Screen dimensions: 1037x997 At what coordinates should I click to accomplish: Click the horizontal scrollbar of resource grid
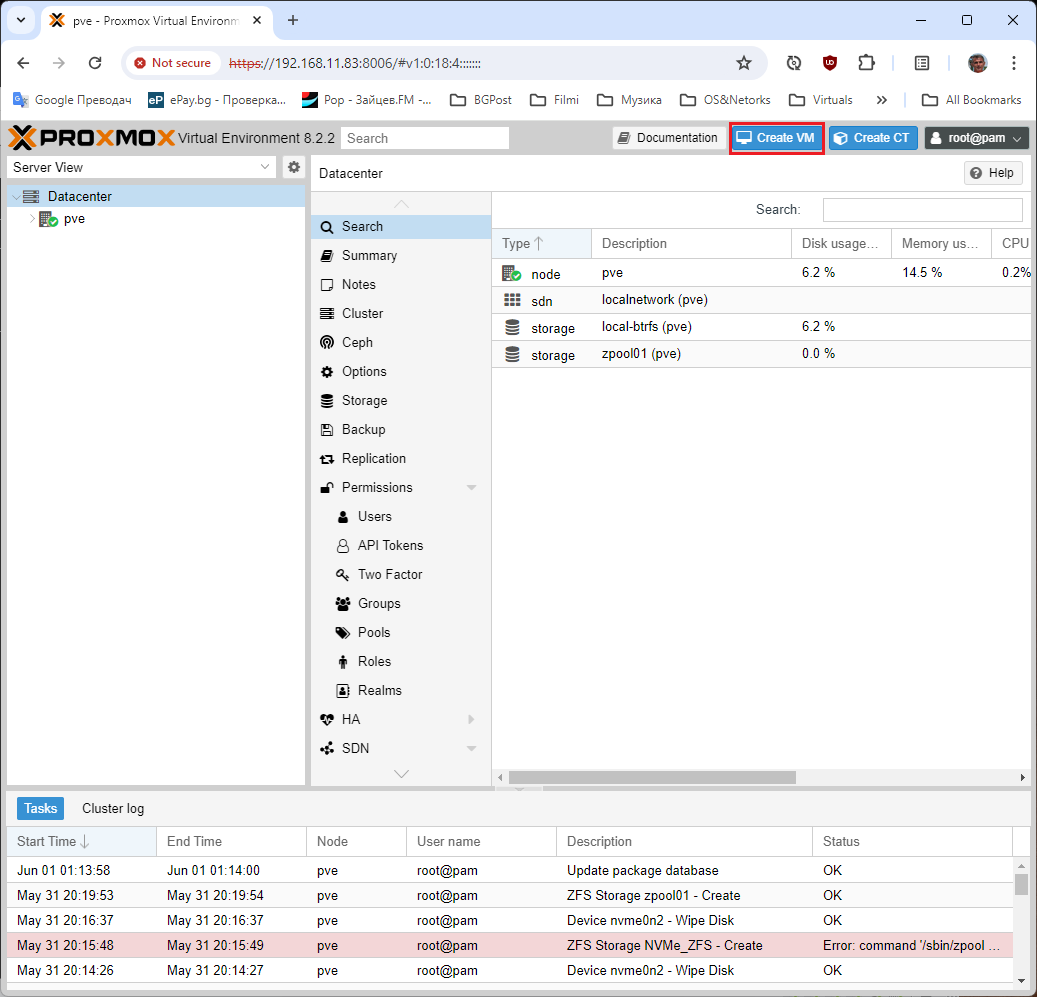pos(652,778)
